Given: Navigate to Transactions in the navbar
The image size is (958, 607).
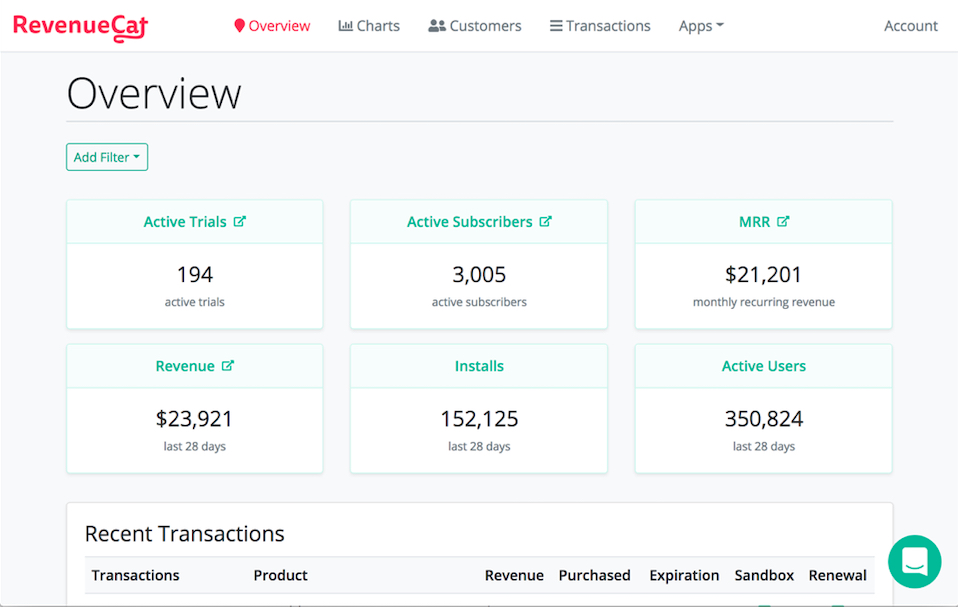Looking at the screenshot, I should (600, 26).
